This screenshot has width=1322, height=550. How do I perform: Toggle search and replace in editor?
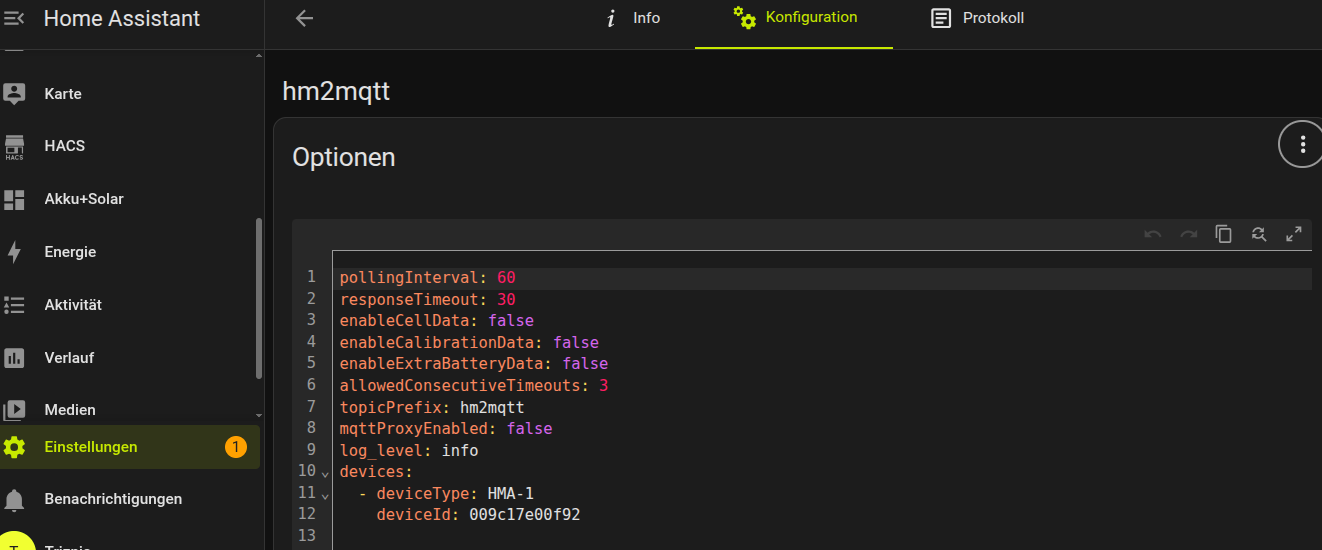pyautogui.click(x=1258, y=234)
